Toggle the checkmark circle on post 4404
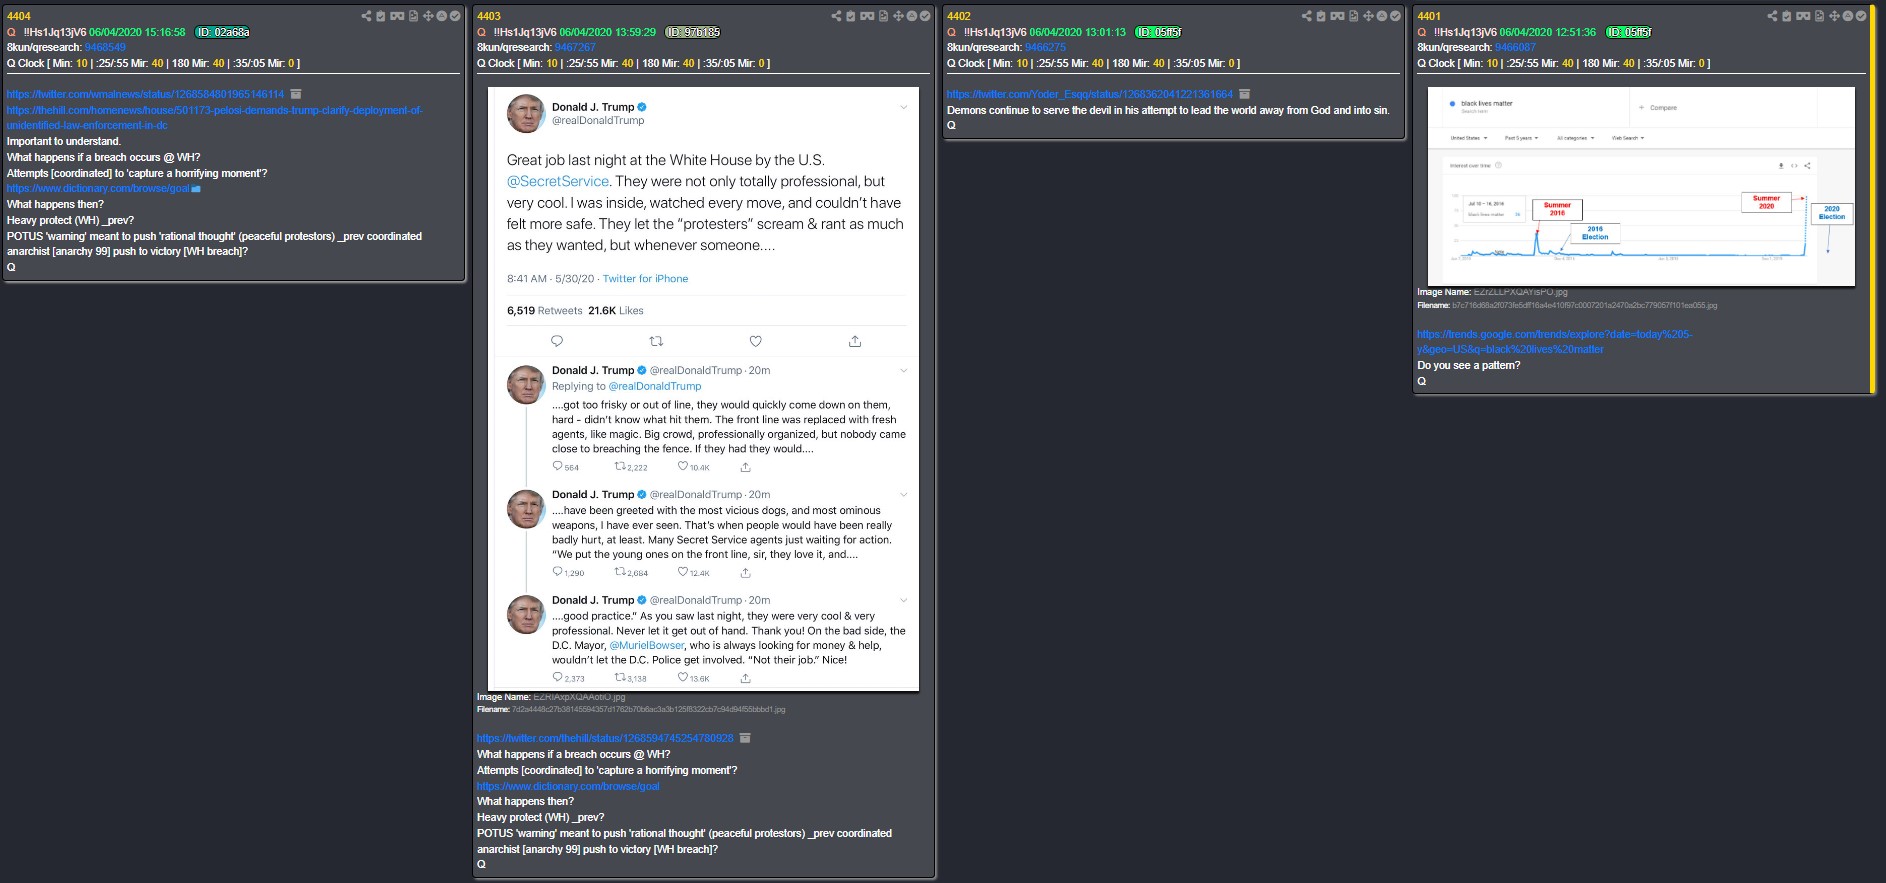Viewport: 1886px width, 883px height. (x=455, y=16)
